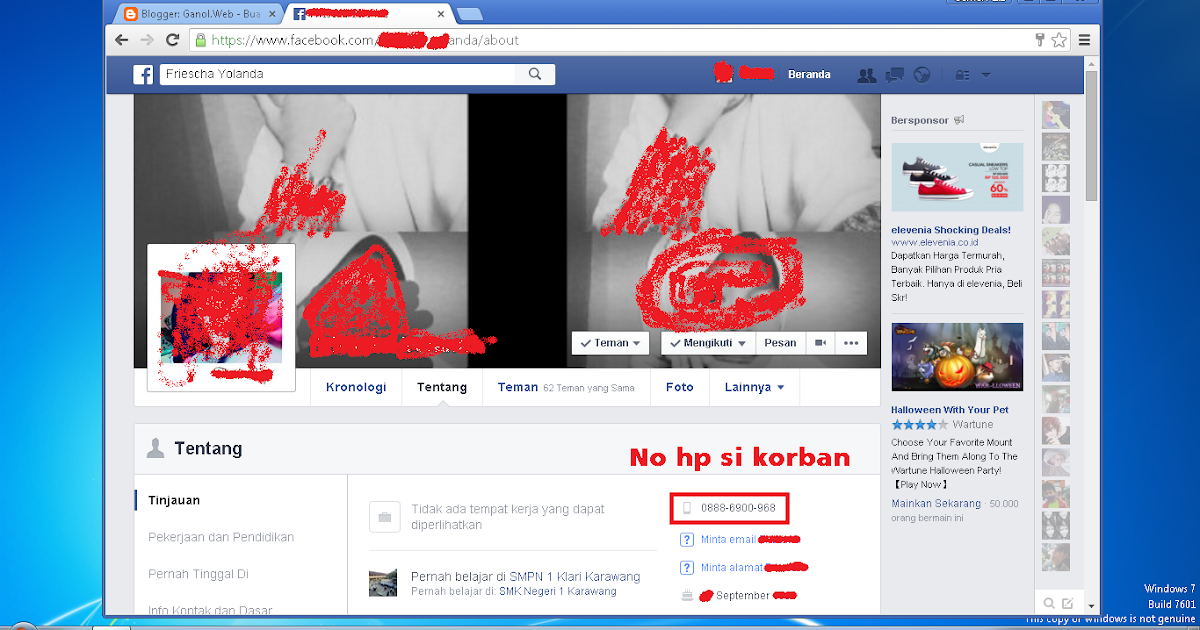Click the phone icon beside 0888-6900-968
Image resolution: width=1200 pixels, height=630 pixels.
tap(686, 508)
